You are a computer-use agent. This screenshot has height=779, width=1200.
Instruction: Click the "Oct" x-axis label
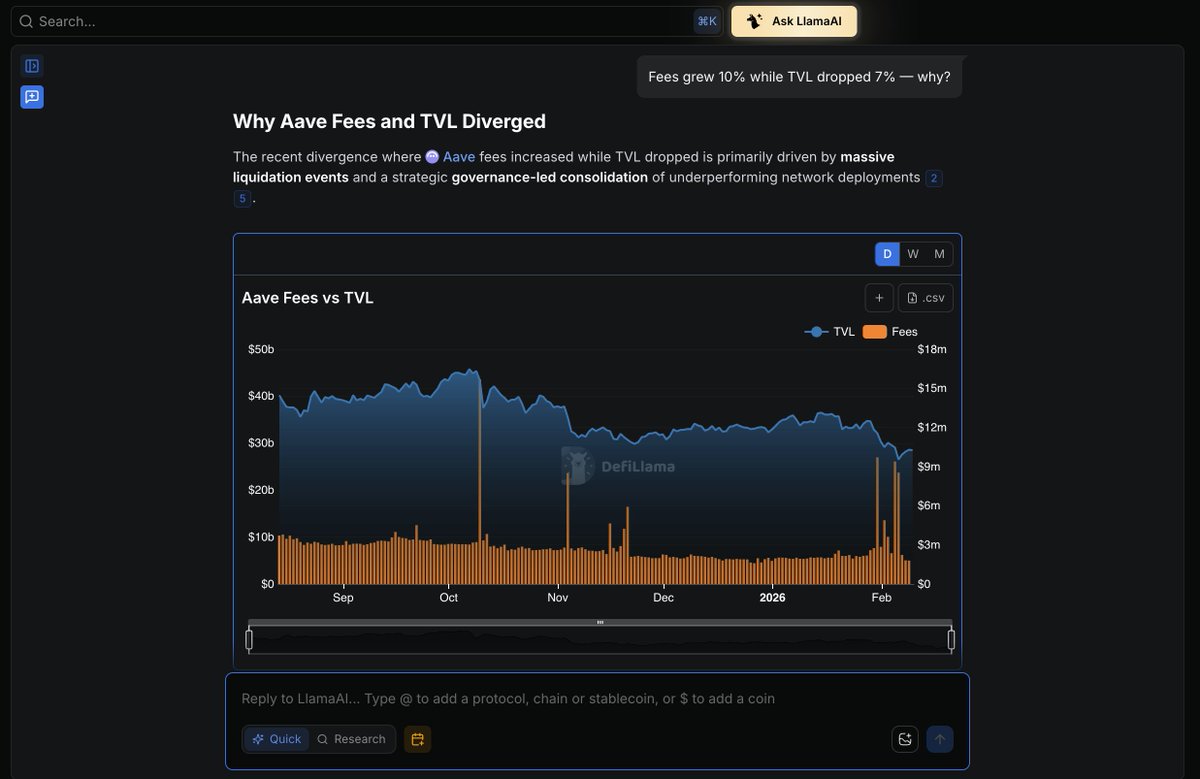point(448,598)
